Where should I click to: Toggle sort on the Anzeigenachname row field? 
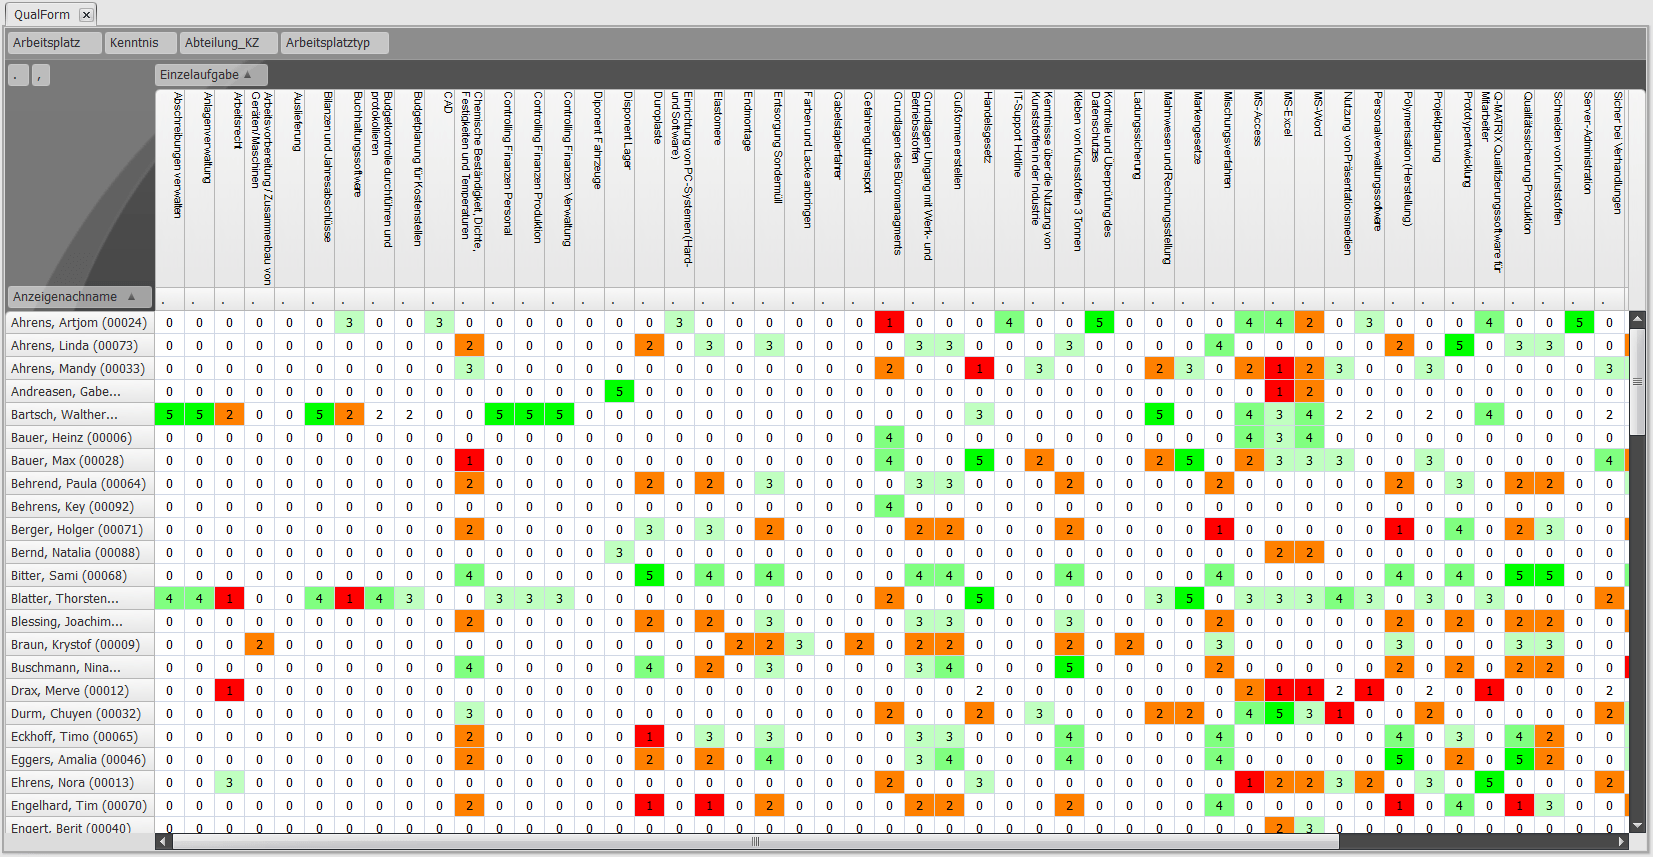(79, 297)
